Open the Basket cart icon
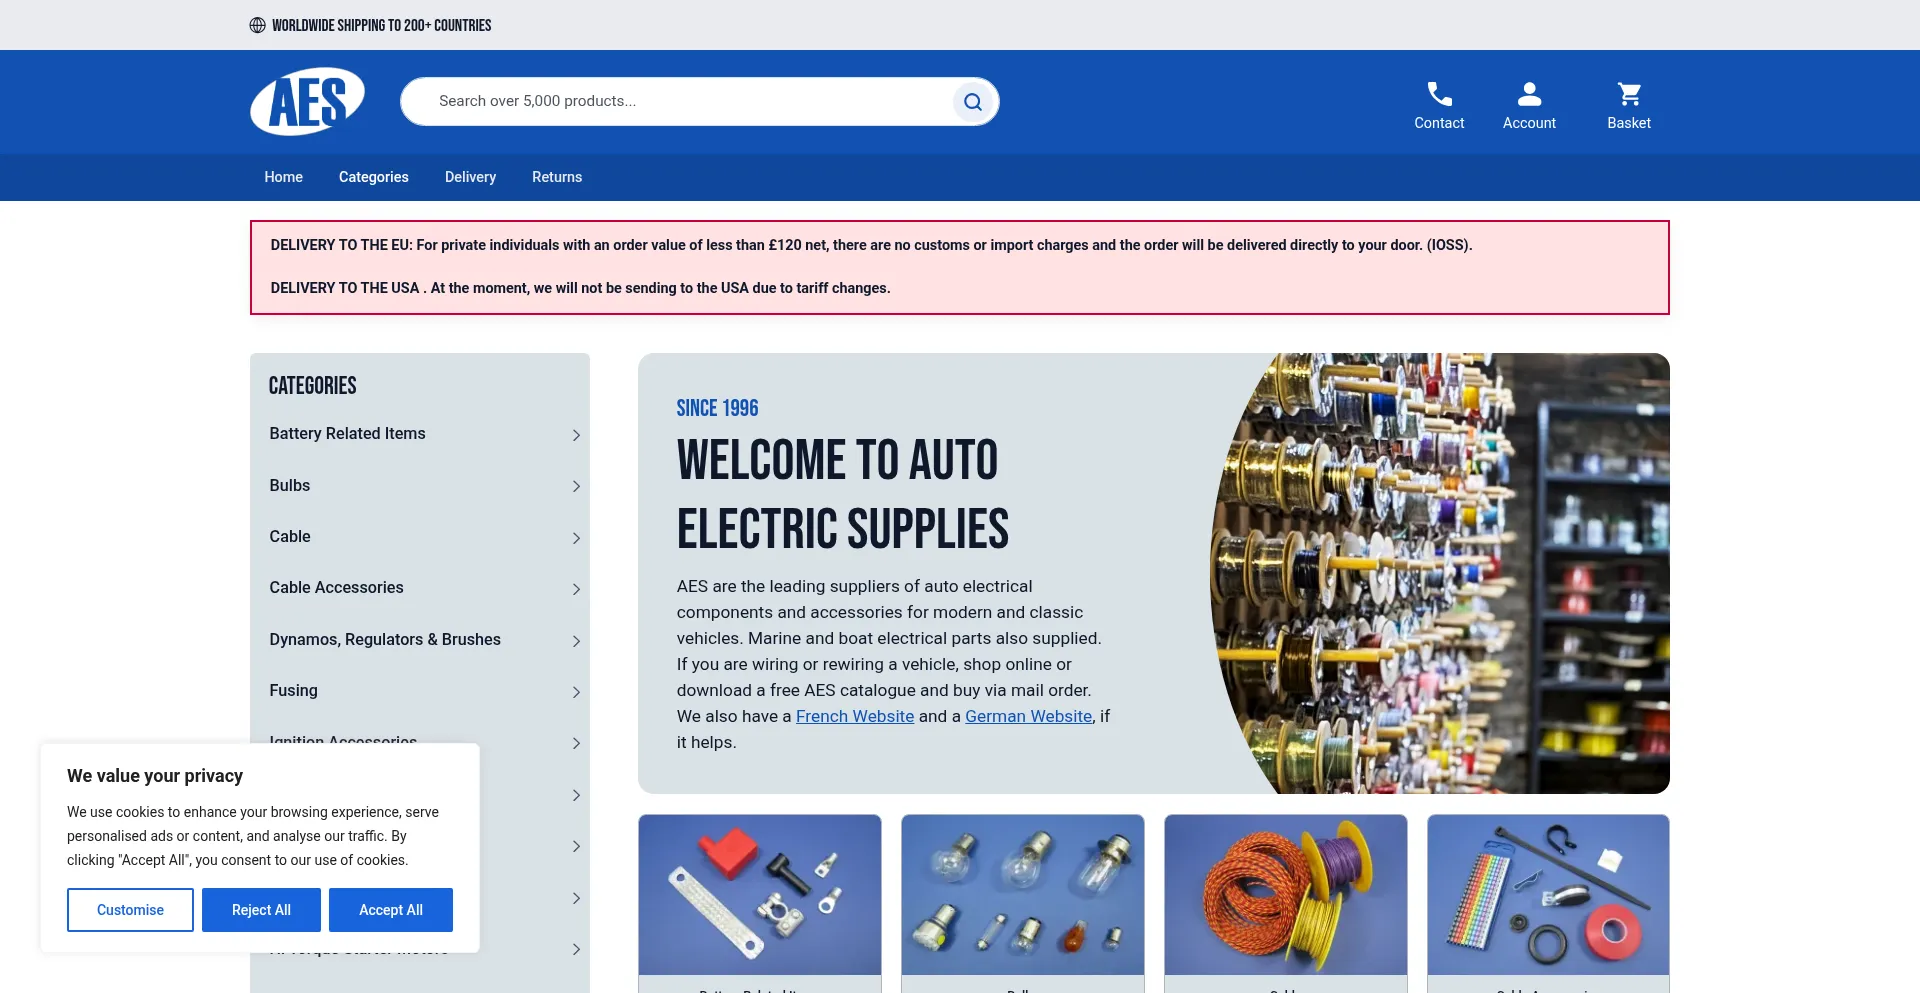 pyautogui.click(x=1629, y=94)
